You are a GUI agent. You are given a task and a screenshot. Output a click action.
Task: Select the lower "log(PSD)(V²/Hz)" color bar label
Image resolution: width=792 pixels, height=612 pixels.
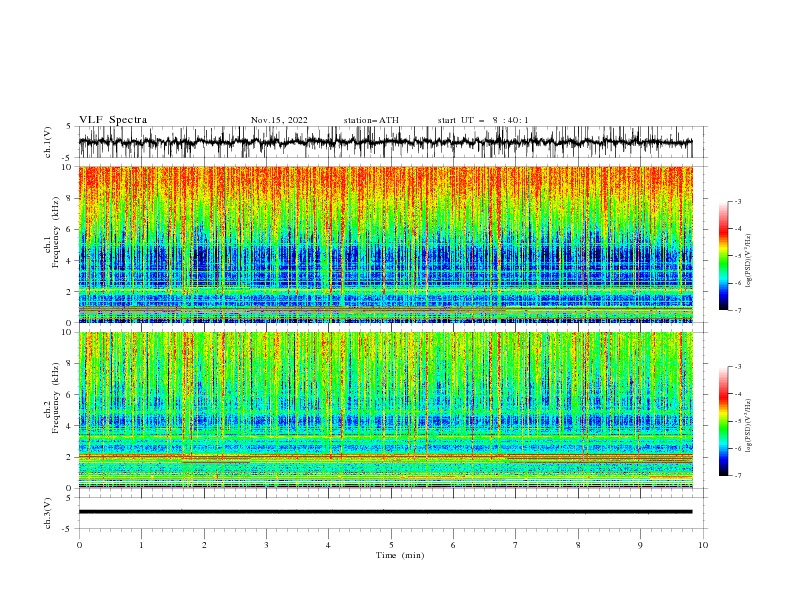coord(748,425)
